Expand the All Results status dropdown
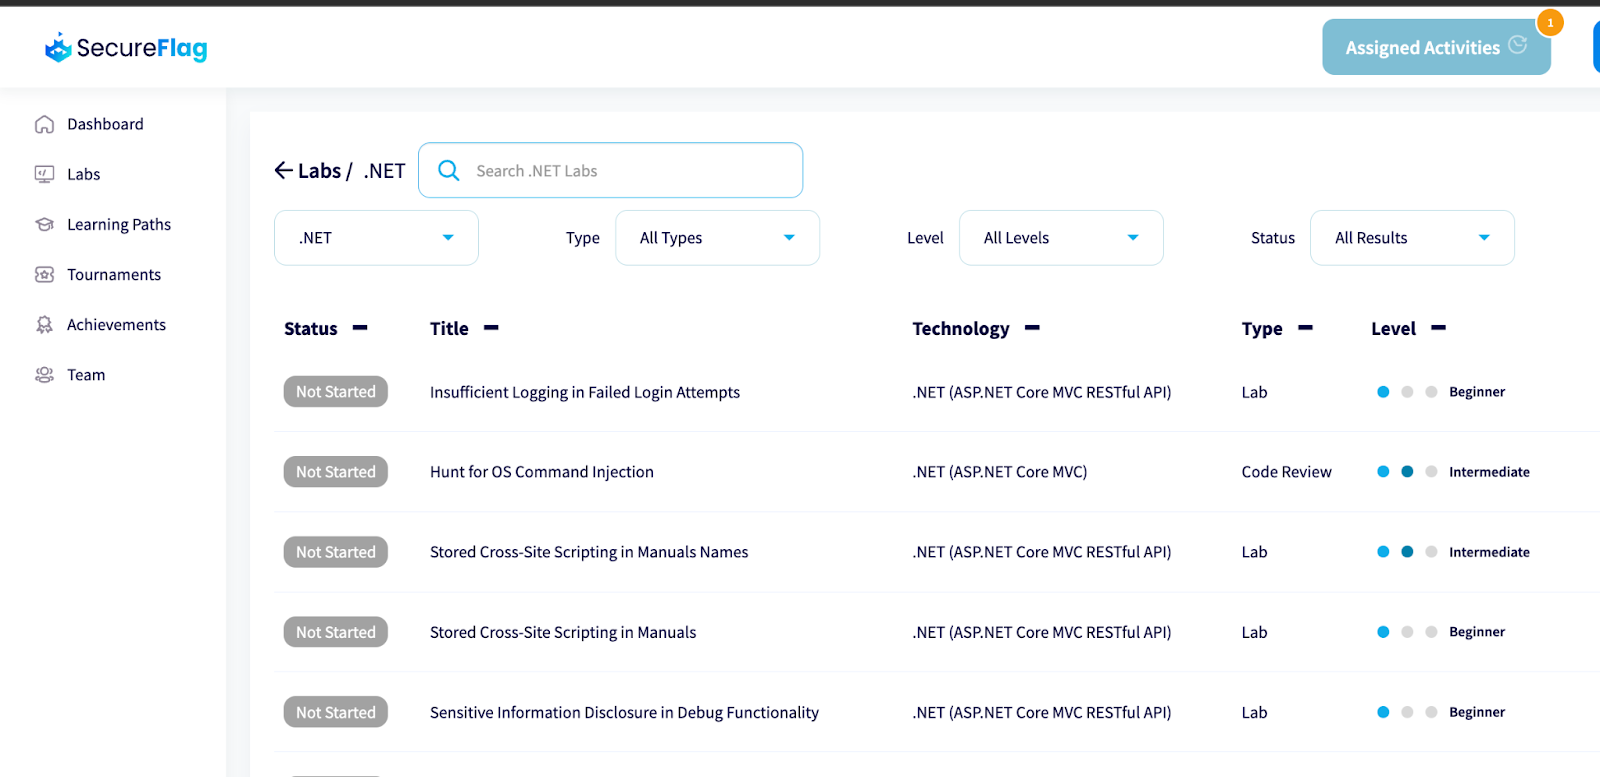Viewport: 1600px width, 777px height. (1411, 238)
